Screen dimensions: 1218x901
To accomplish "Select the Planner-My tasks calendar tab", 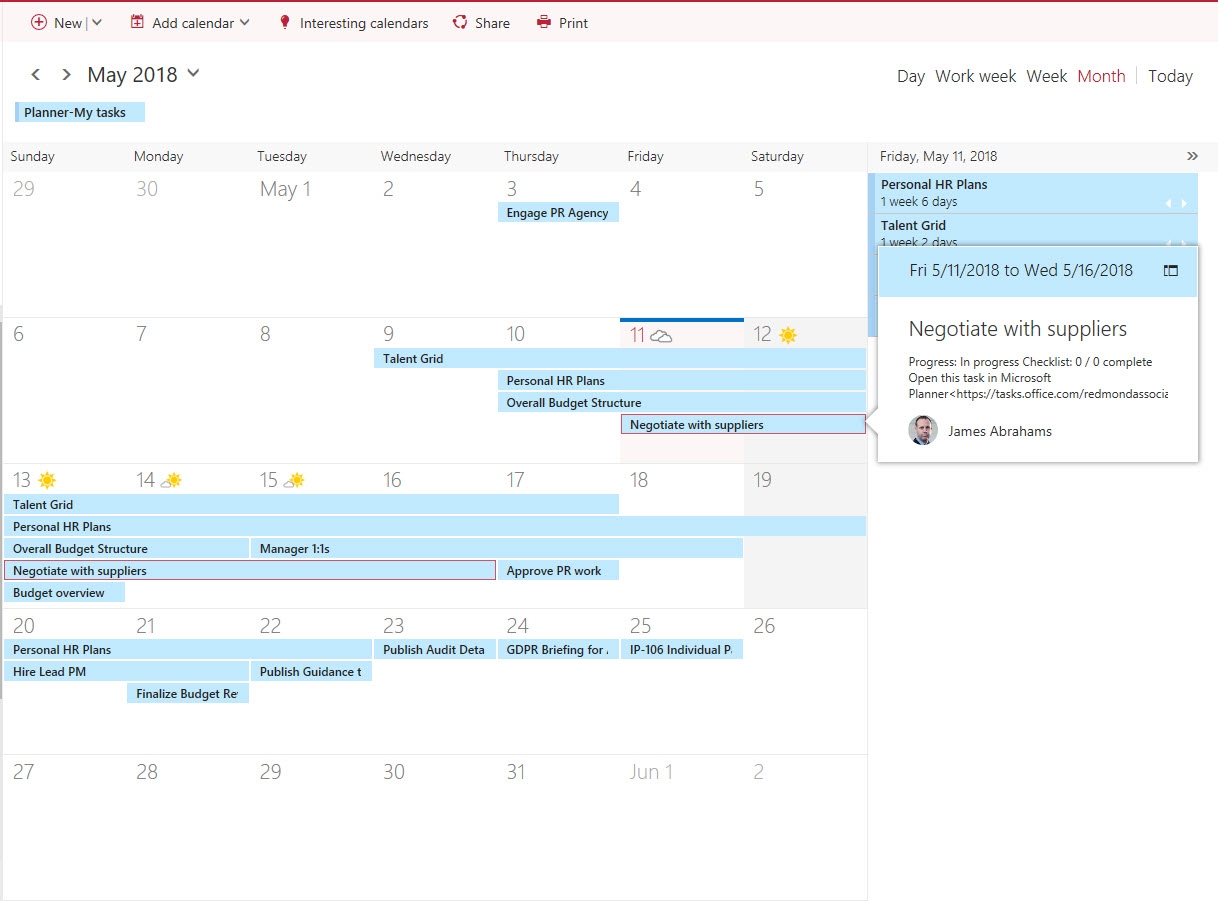I will pyautogui.click(x=80, y=112).
